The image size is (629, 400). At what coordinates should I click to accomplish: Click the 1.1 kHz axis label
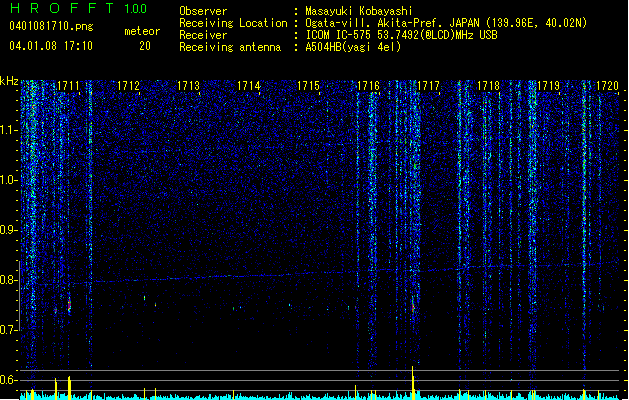coord(9,130)
